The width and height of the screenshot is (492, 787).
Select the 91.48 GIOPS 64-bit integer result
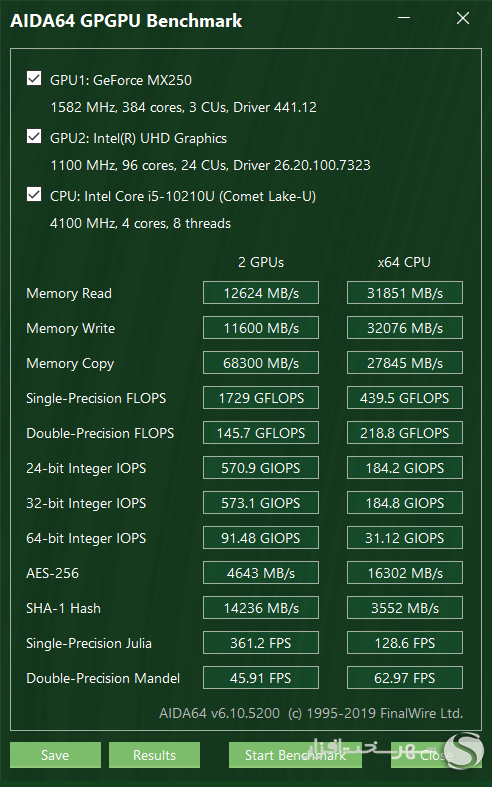261,538
